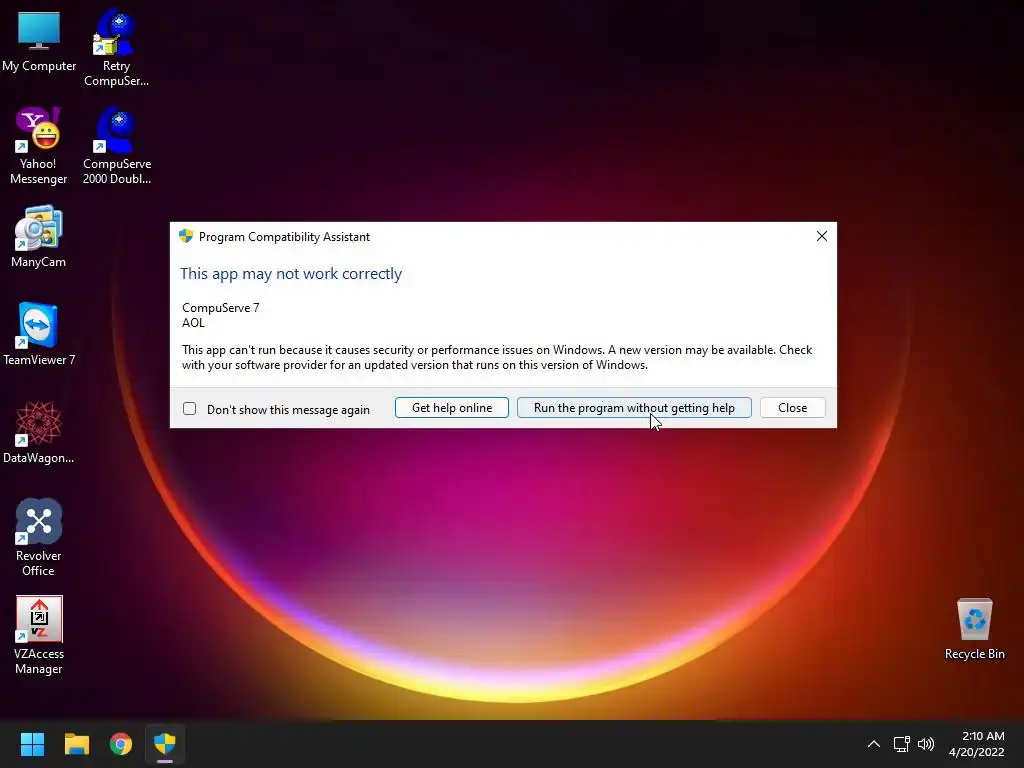Click the Get help online button
1024x768 pixels.
tap(451, 408)
